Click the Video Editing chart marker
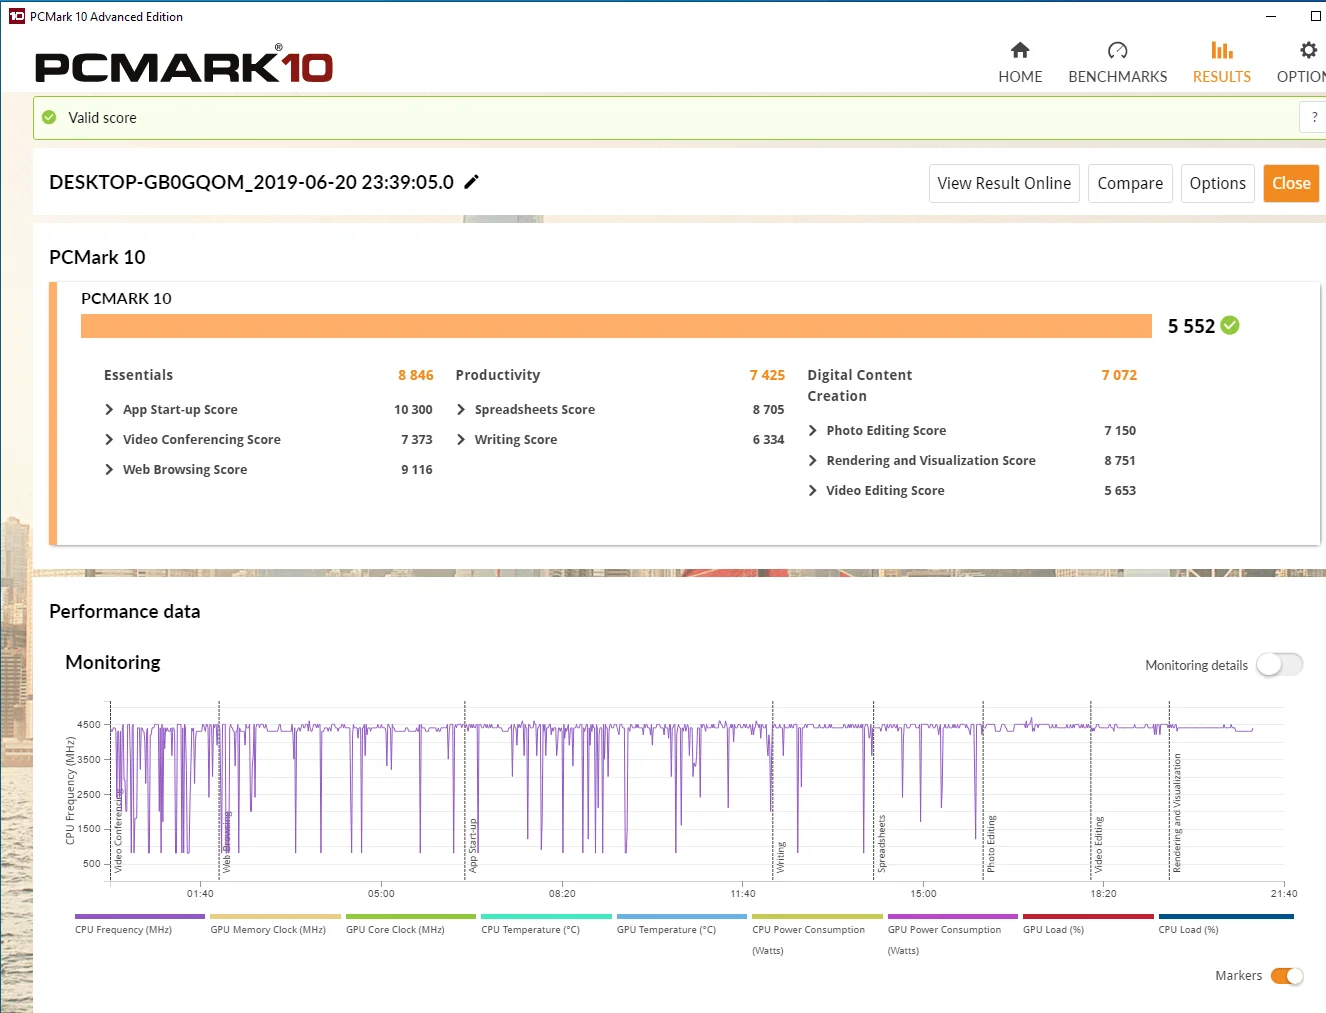Viewport: 1326px width, 1013px height. tap(1099, 845)
